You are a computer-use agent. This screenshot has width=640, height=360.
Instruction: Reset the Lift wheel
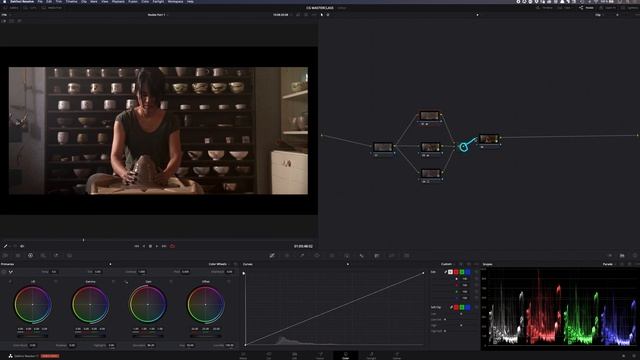(x=56, y=282)
